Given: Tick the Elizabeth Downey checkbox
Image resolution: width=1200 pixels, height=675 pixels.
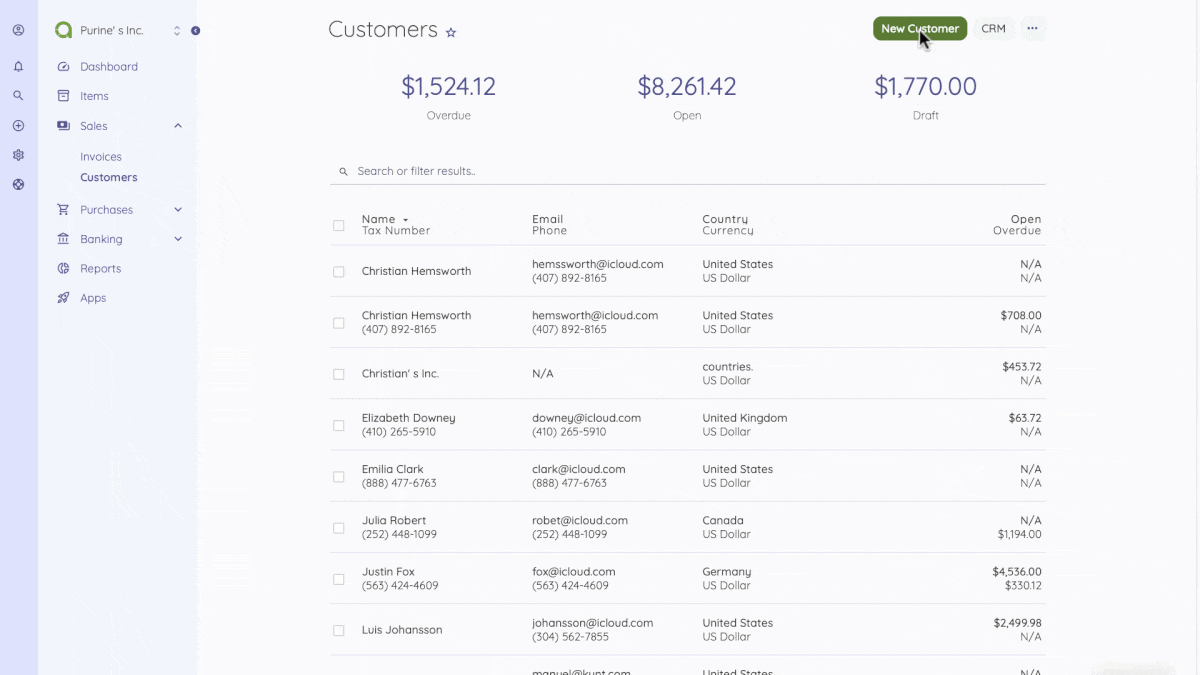Looking at the screenshot, I should click(x=339, y=425).
